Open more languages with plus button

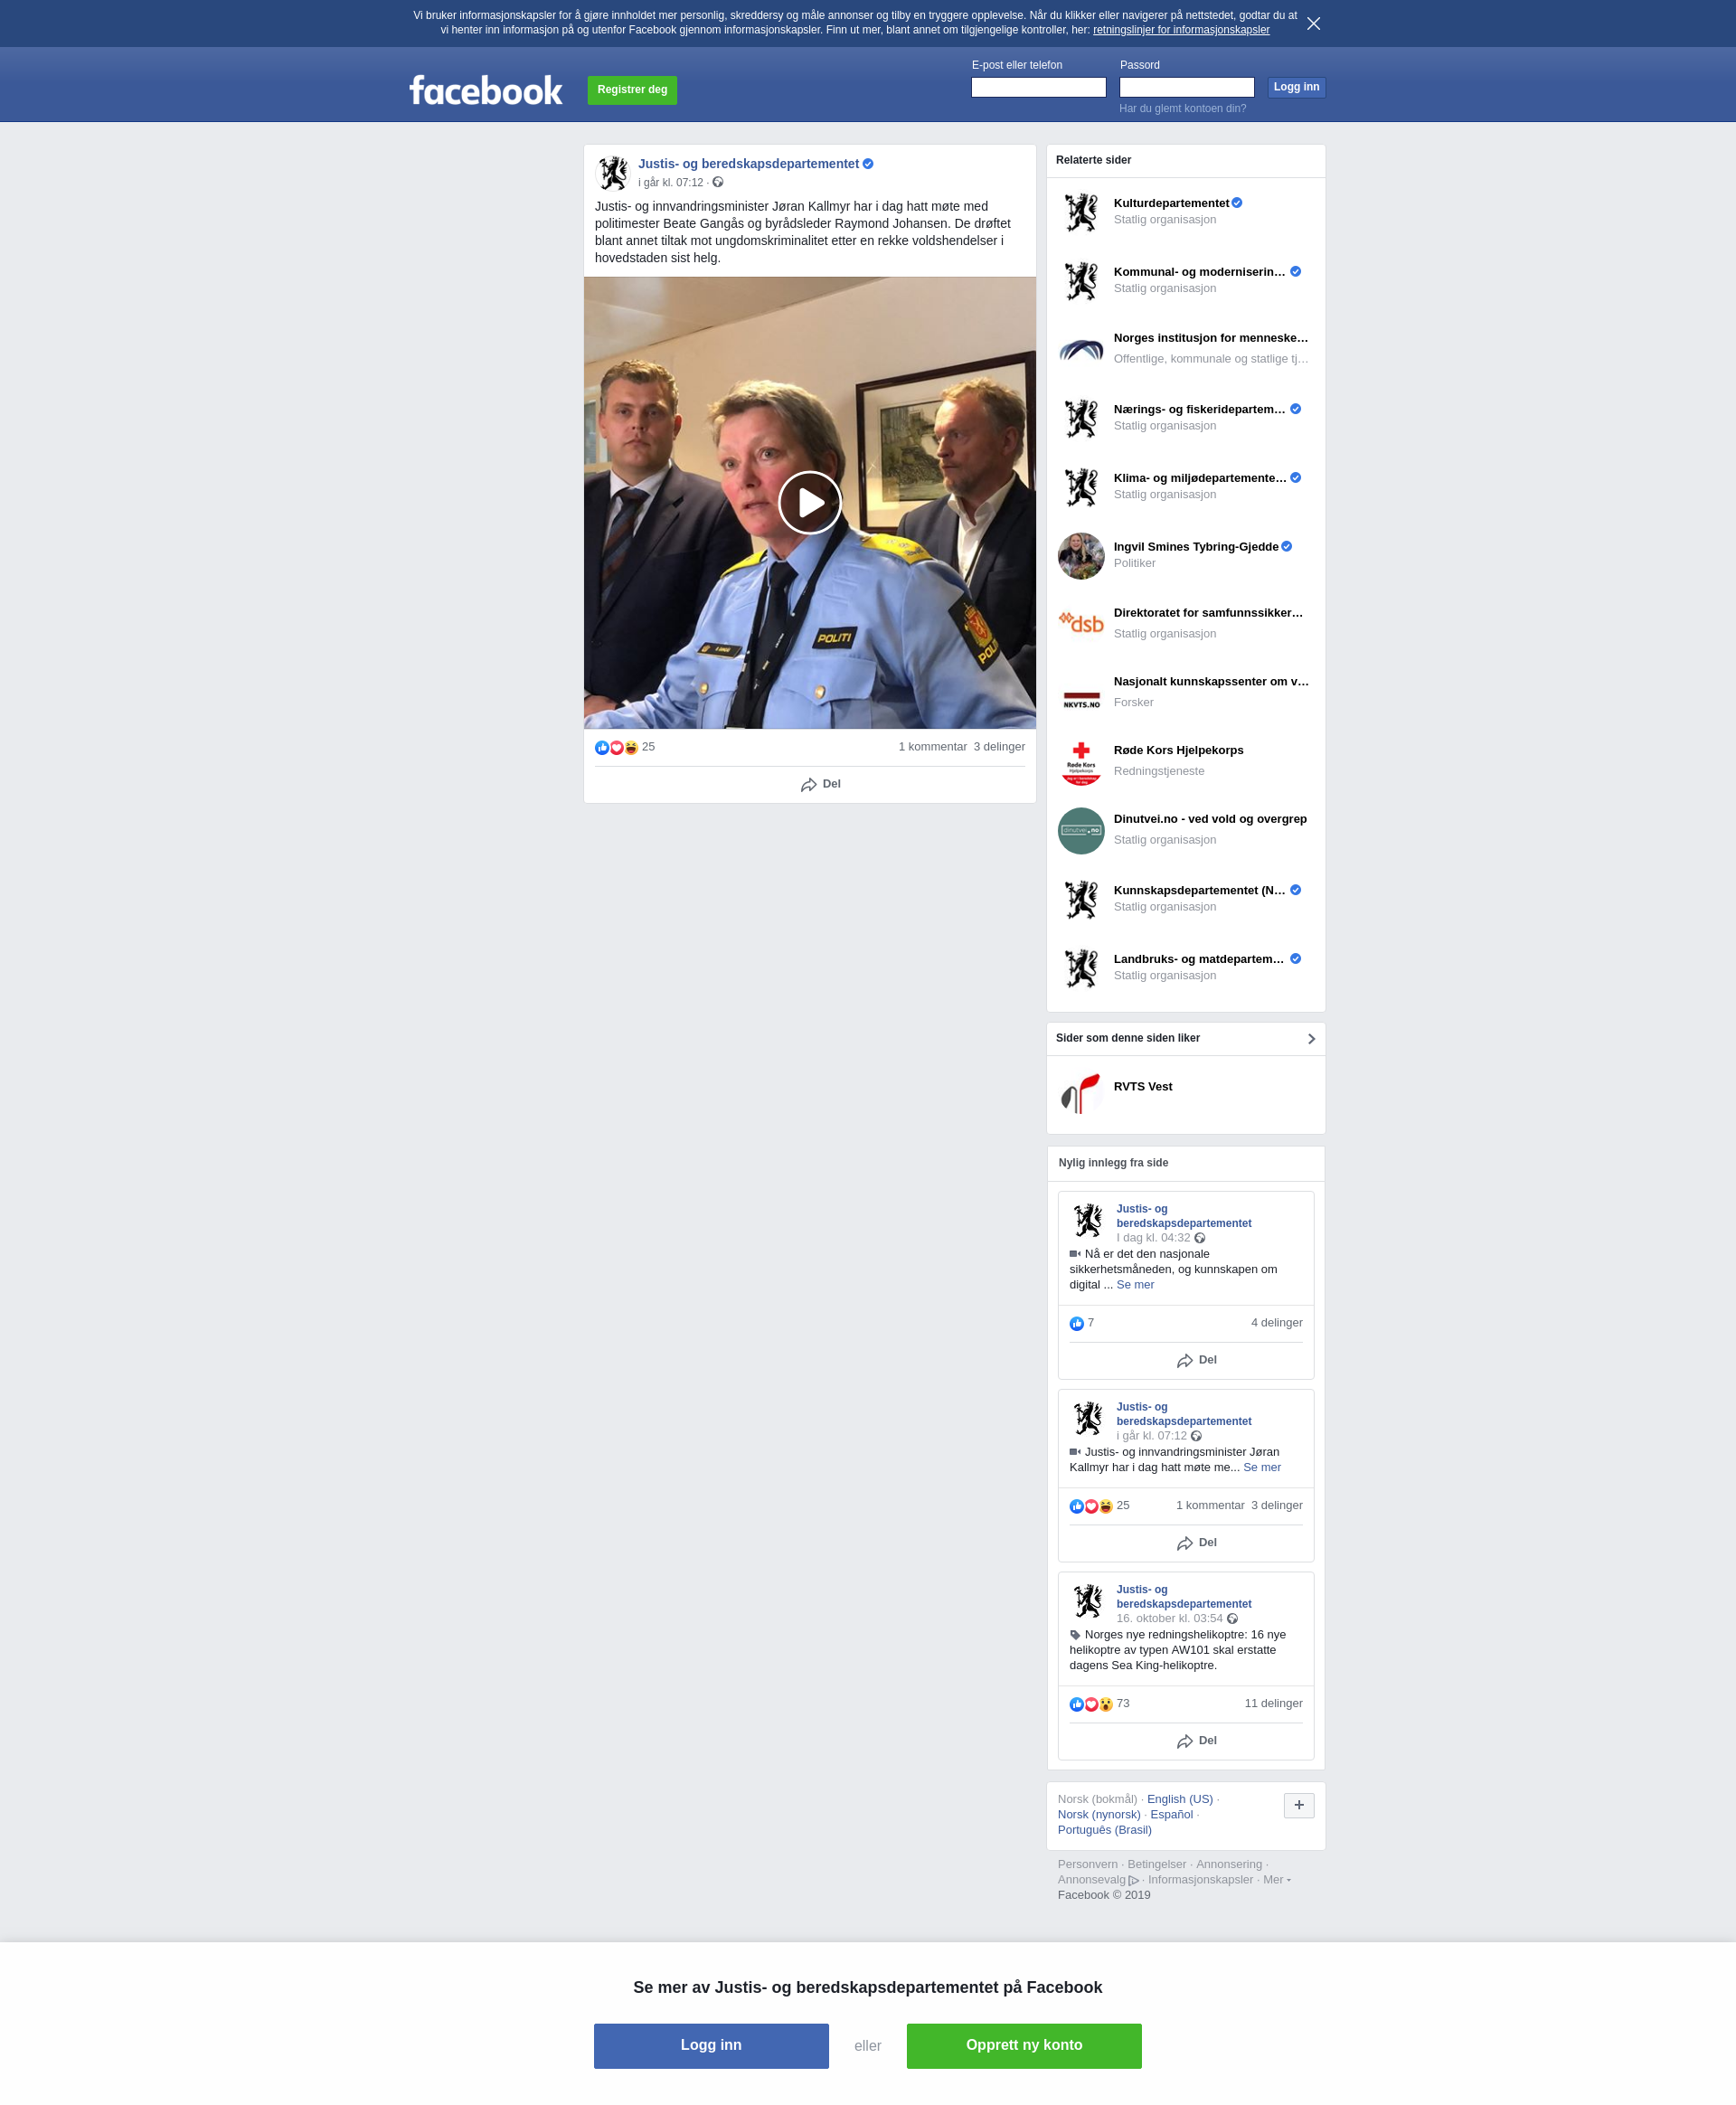(x=1298, y=1804)
